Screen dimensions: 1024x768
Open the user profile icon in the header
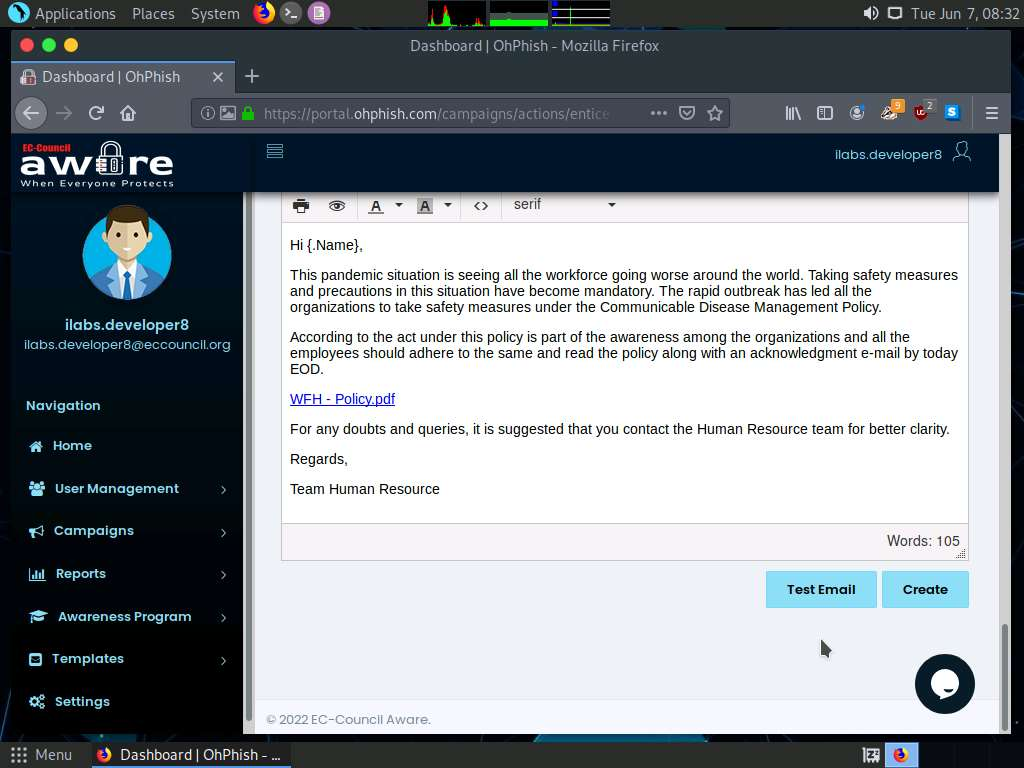(x=962, y=152)
